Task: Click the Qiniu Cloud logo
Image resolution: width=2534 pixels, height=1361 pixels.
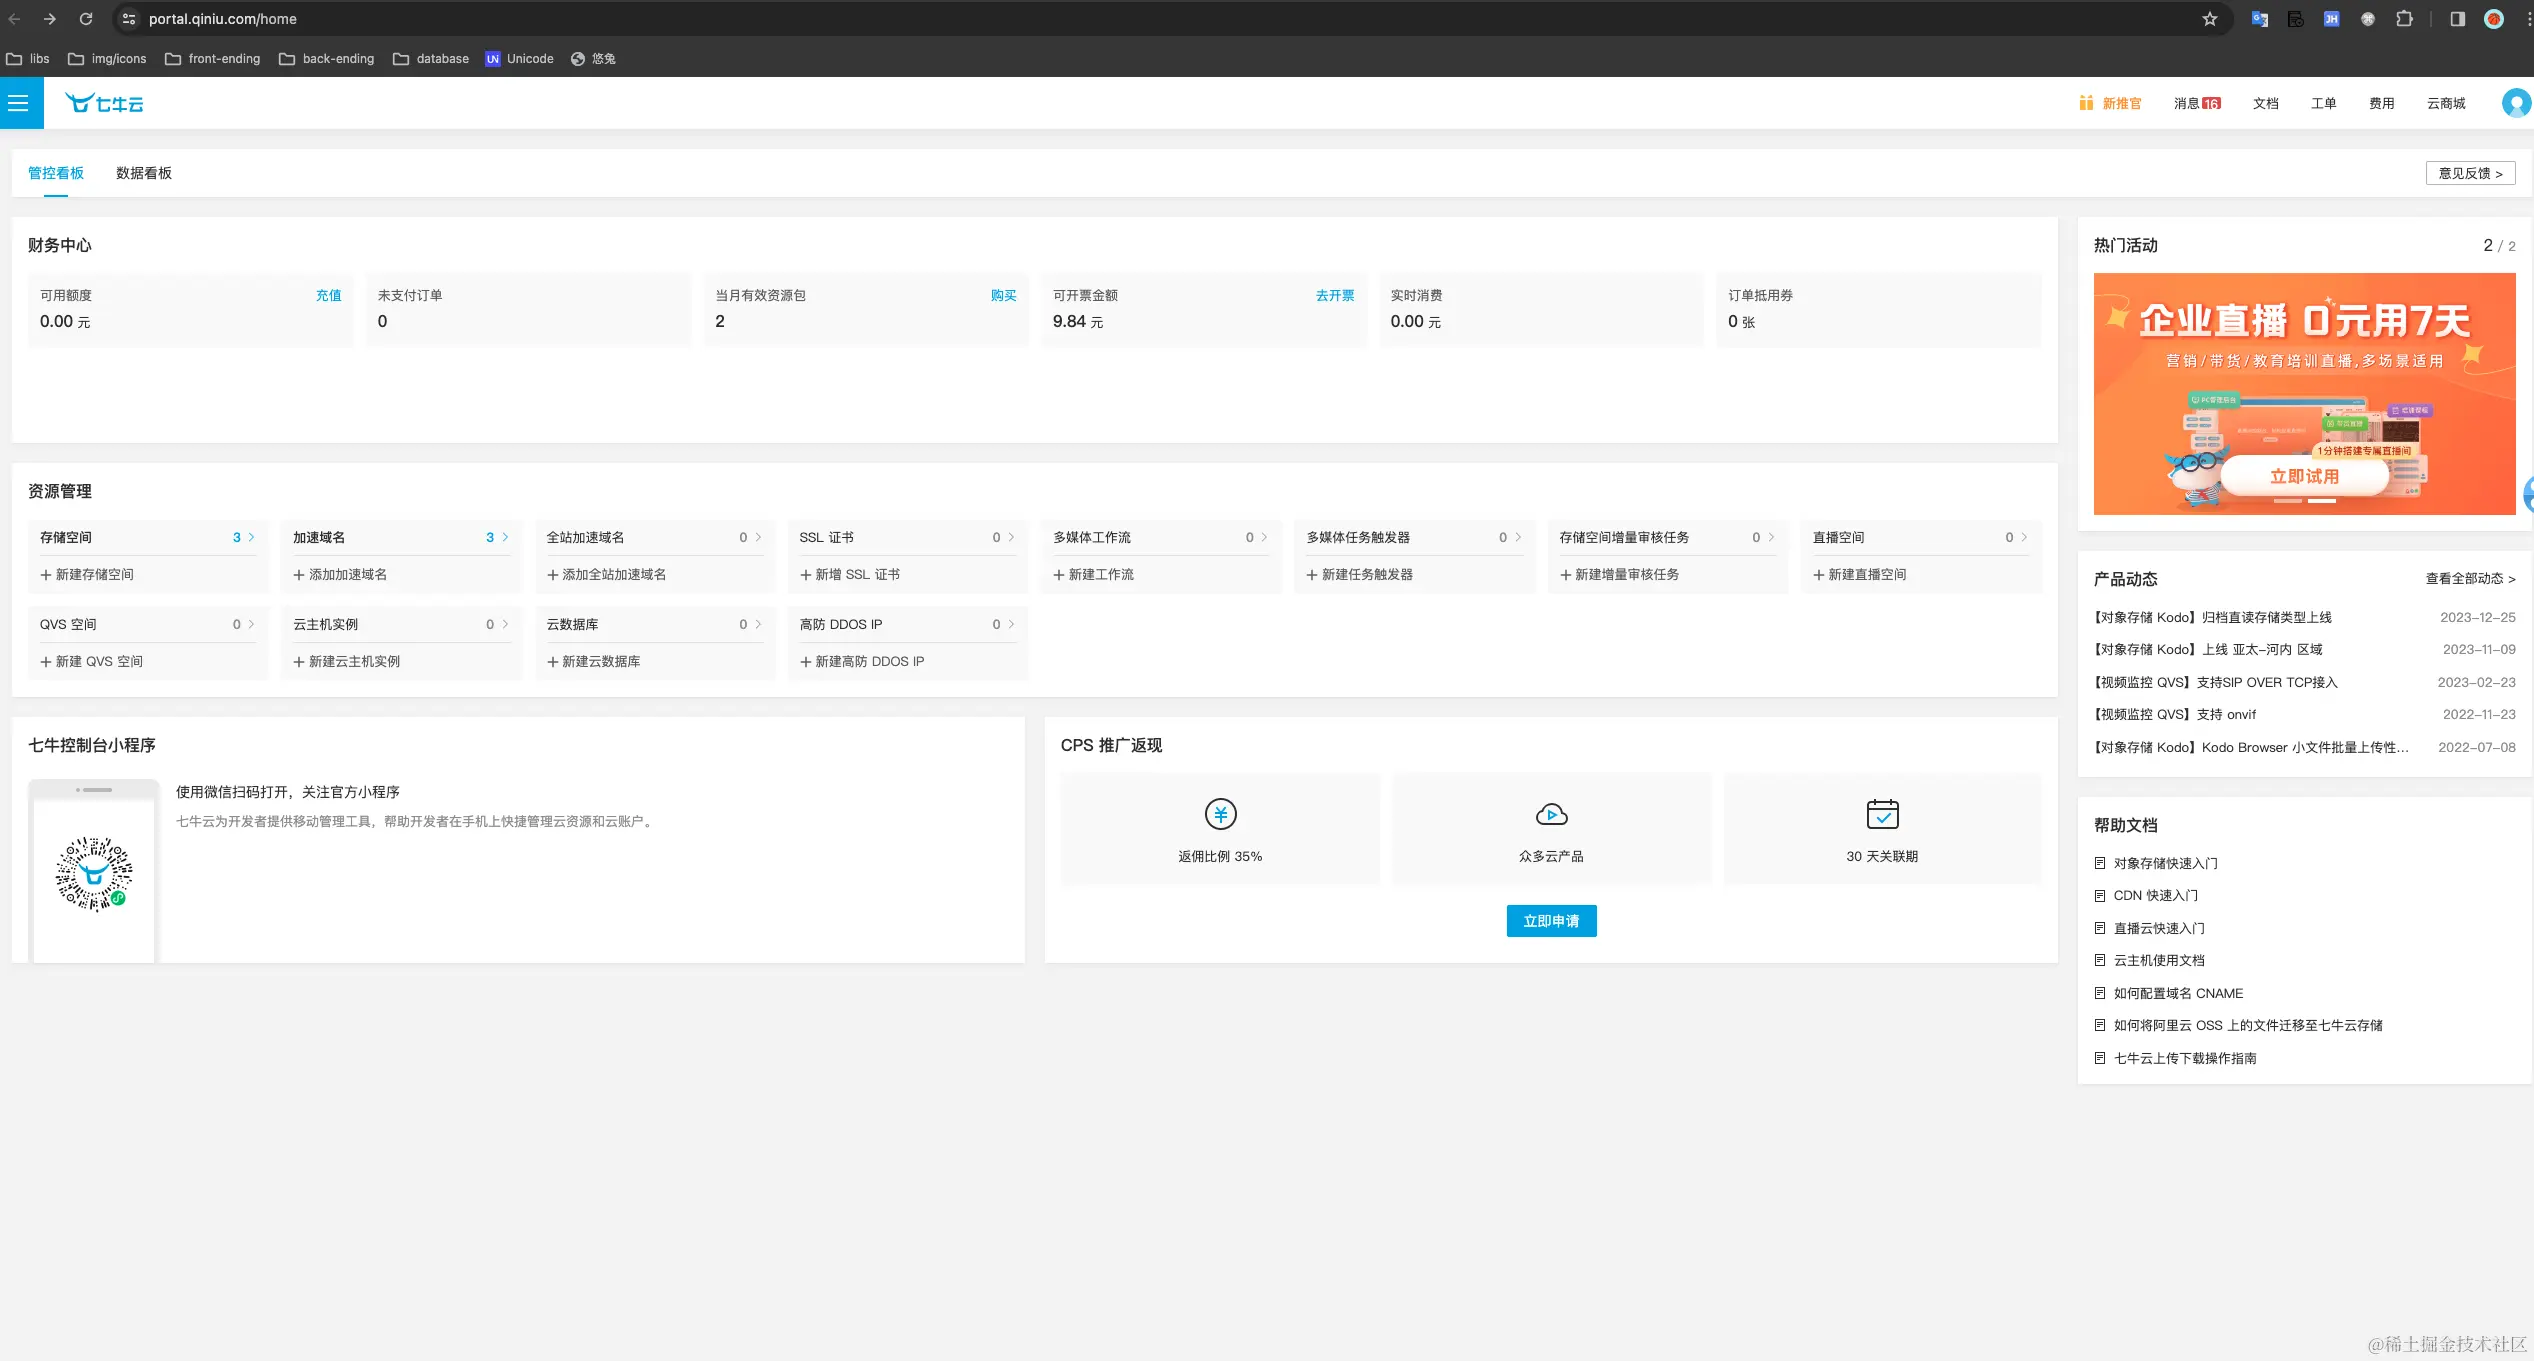Action: pyautogui.click(x=104, y=103)
